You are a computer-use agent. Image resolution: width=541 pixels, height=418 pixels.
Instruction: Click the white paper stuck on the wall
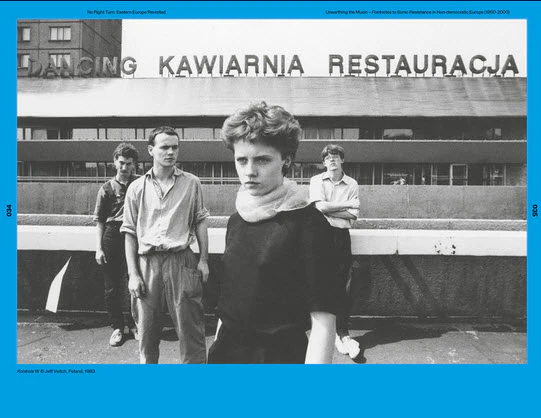pyautogui.click(x=58, y=286)
